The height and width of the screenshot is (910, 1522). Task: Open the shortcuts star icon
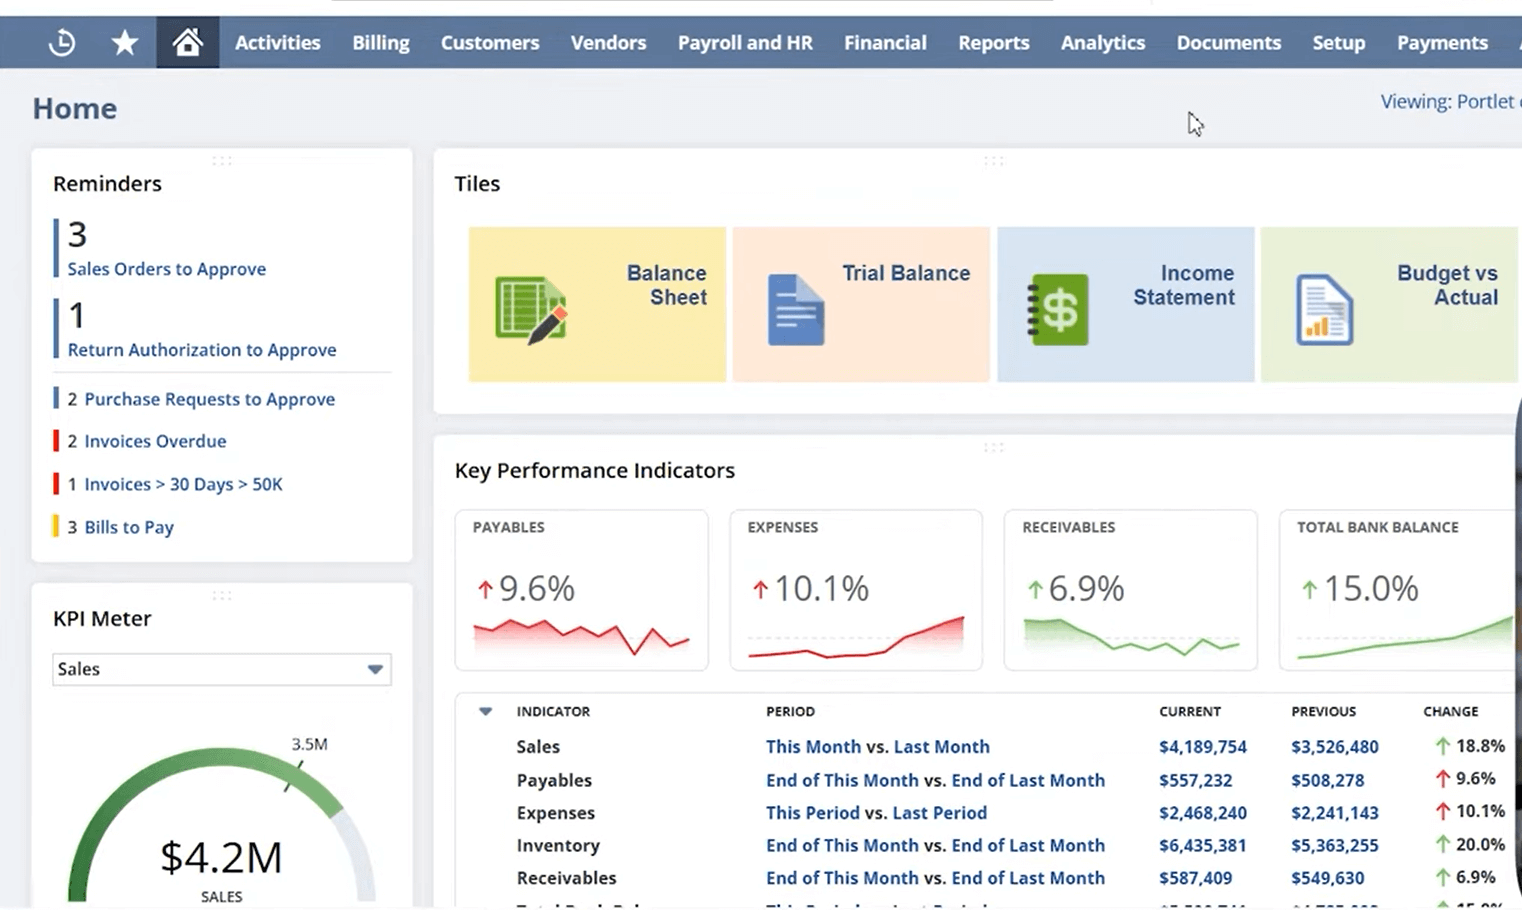124,42
